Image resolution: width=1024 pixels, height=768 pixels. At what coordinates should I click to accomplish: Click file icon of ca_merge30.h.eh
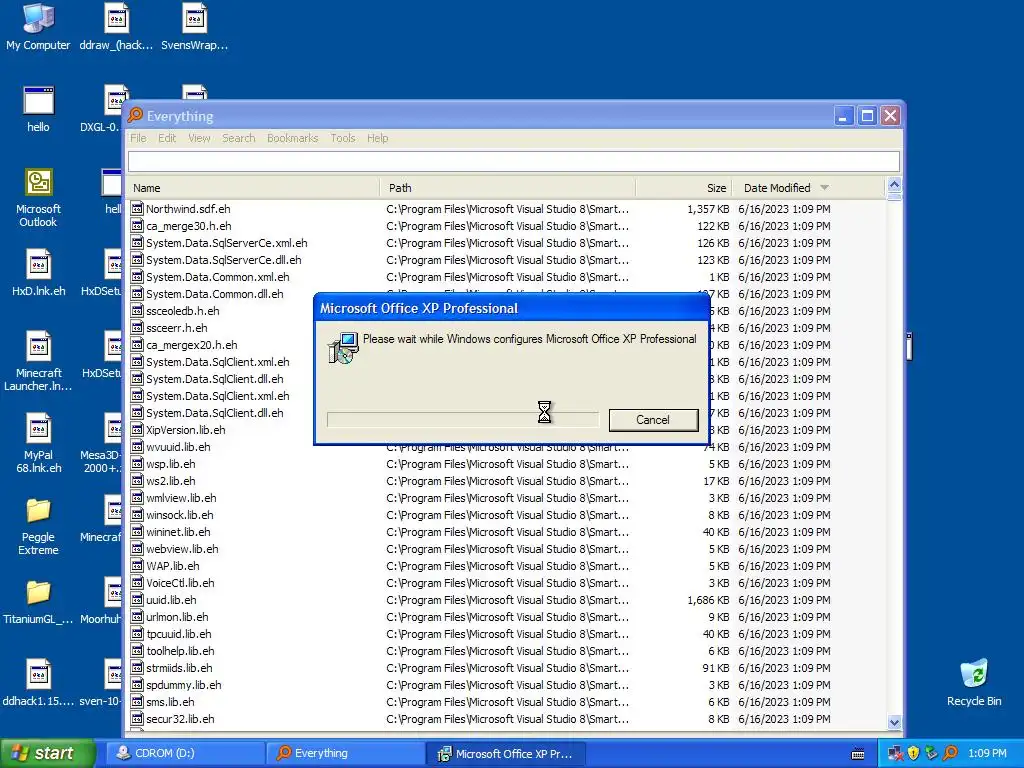pos(136,225)
